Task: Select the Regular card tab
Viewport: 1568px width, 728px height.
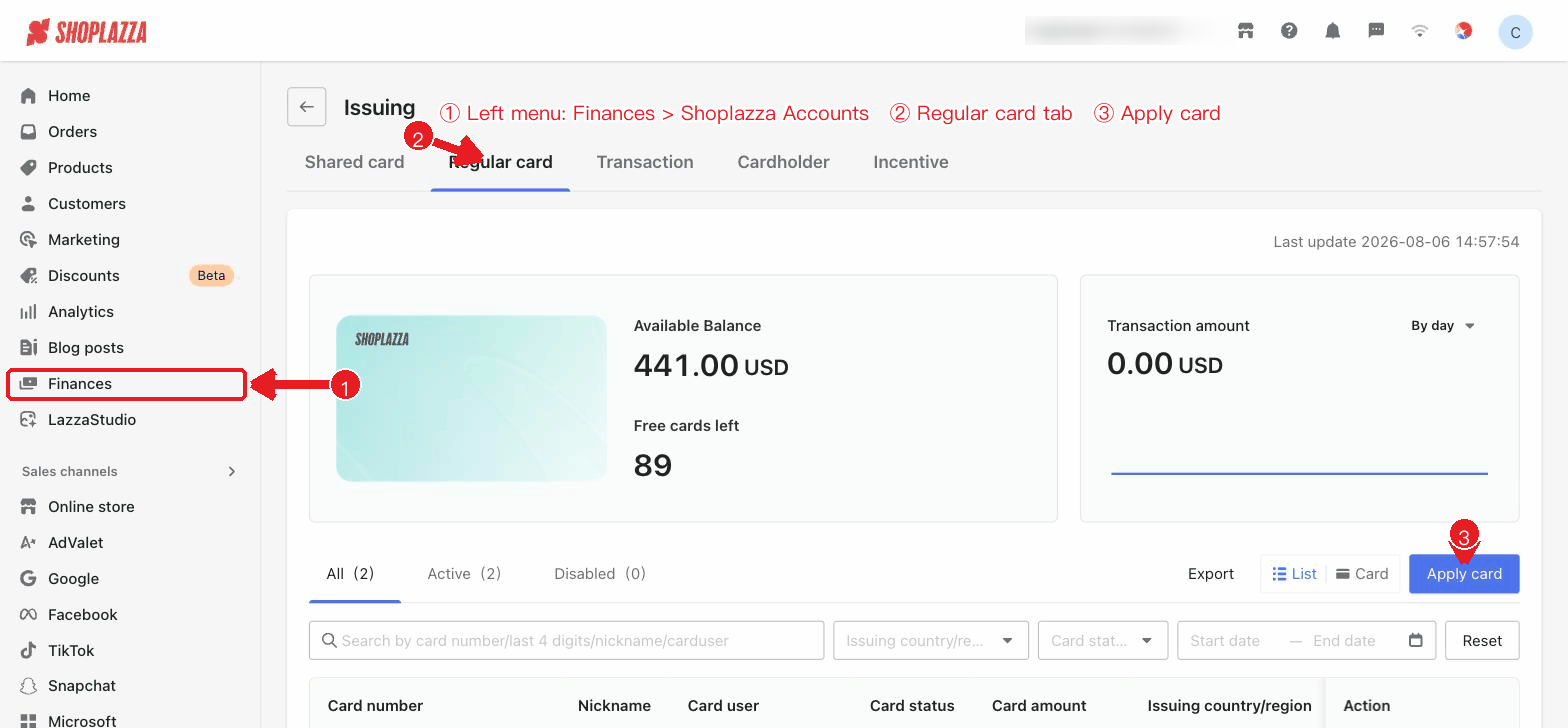Action: coord(500,162)
